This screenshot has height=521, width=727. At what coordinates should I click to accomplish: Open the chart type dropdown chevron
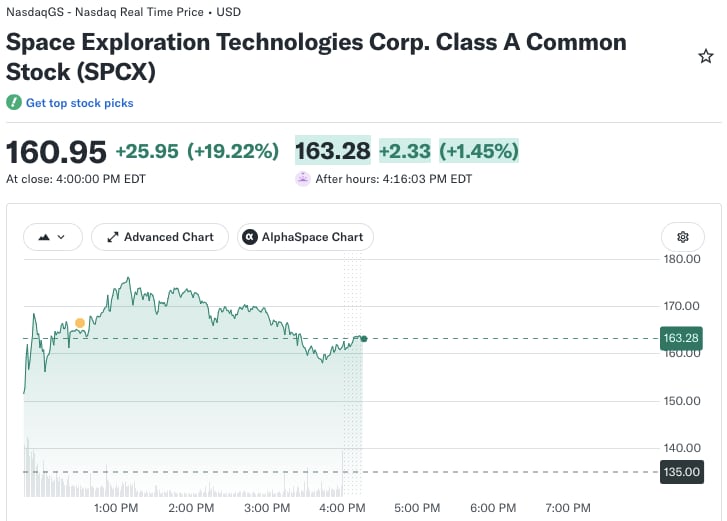click(x=61, y=237)
